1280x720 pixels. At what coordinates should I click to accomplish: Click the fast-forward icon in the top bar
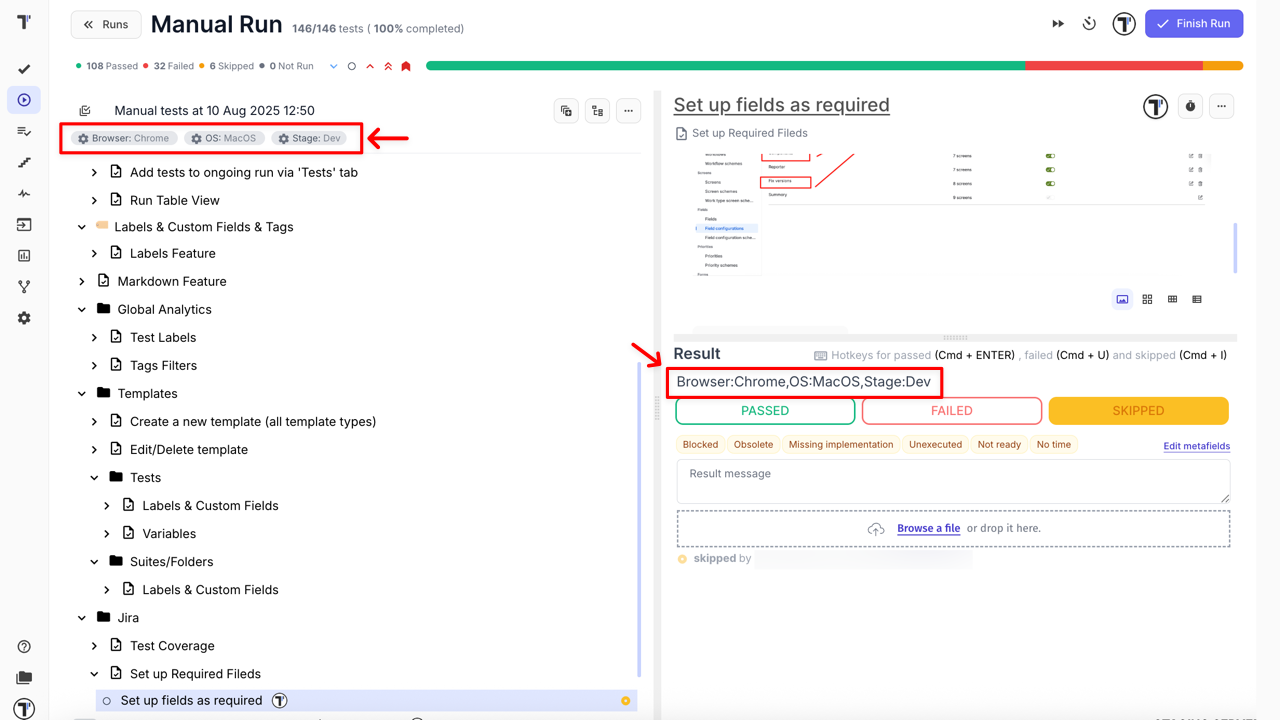[x=1058, y=22]
